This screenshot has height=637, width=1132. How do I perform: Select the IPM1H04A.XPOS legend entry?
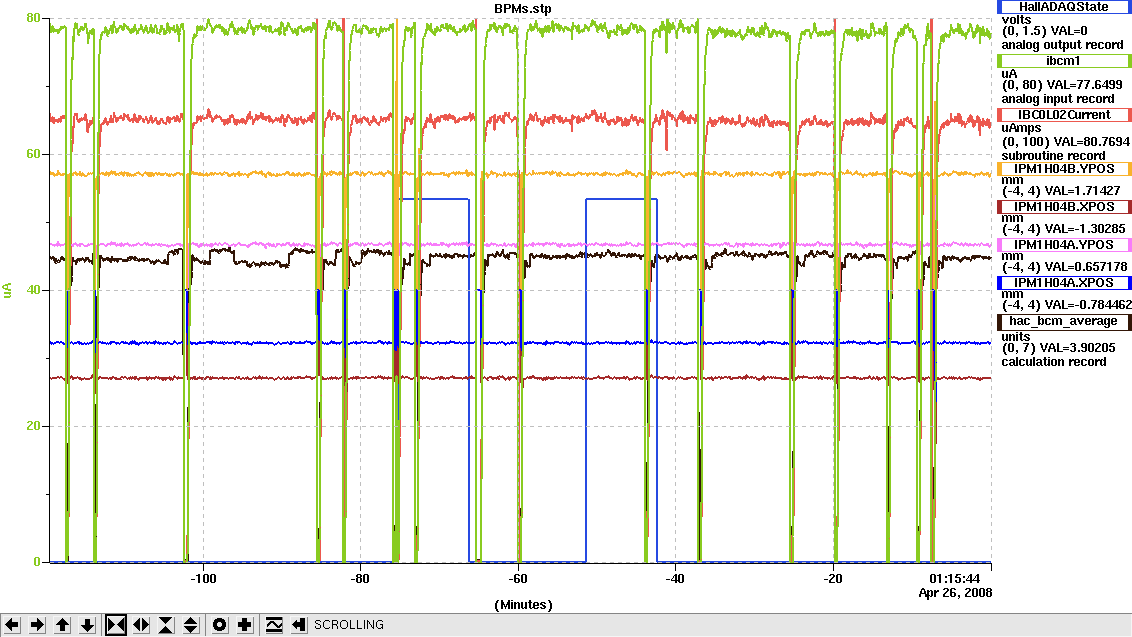pos(1064,283)
